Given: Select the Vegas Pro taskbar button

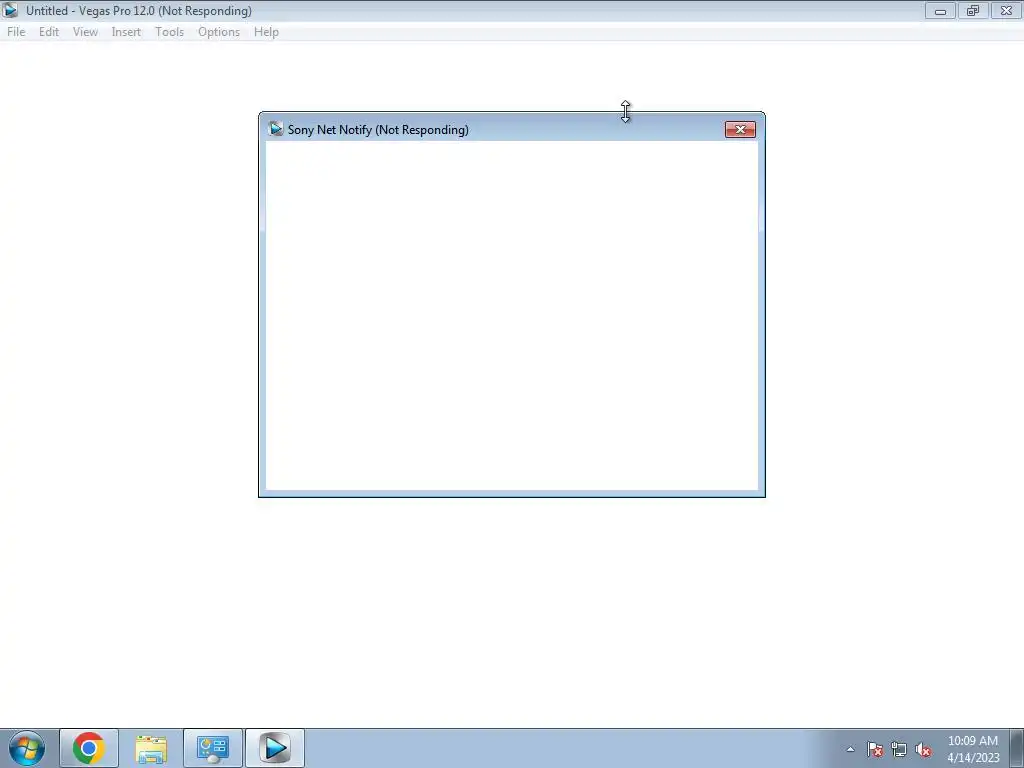Looking at the screenshot, I should click(274, 748).
